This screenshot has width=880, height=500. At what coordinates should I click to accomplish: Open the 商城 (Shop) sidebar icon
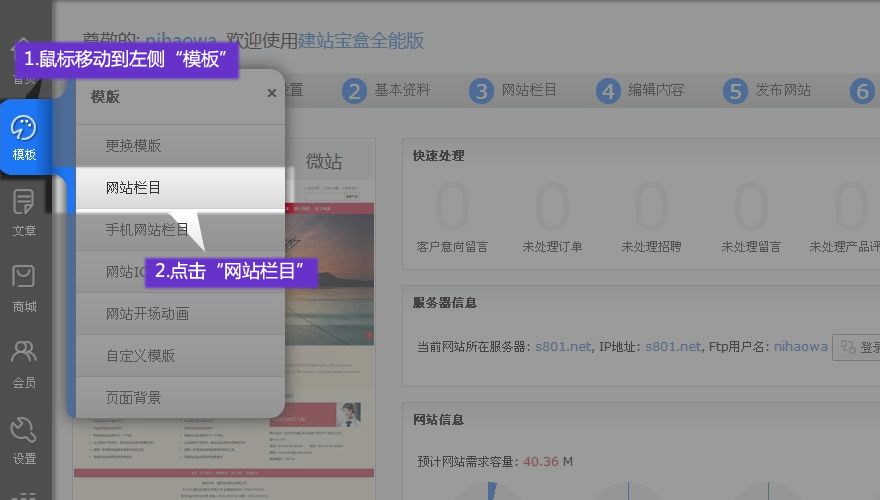tap(24, 289)
